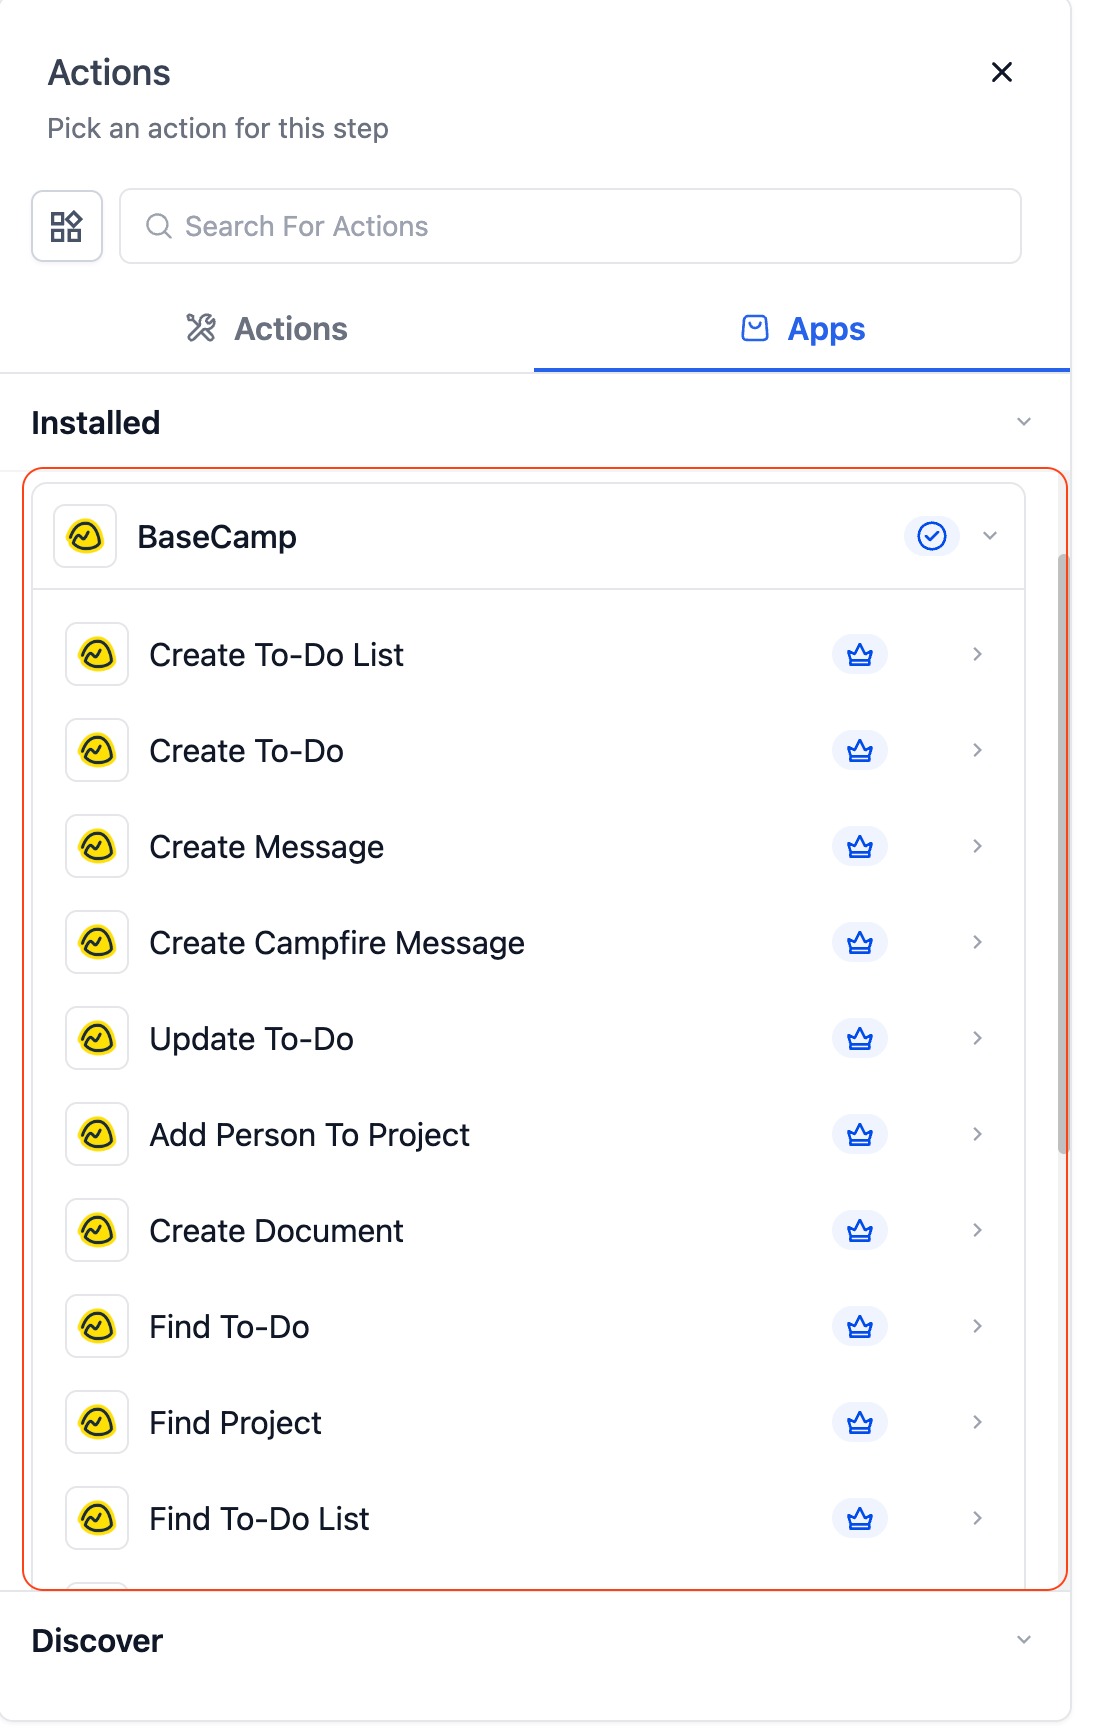The image size is (1096, 1736).
Task: Select the Find To-Do action
Action: tap(529, 1327)
